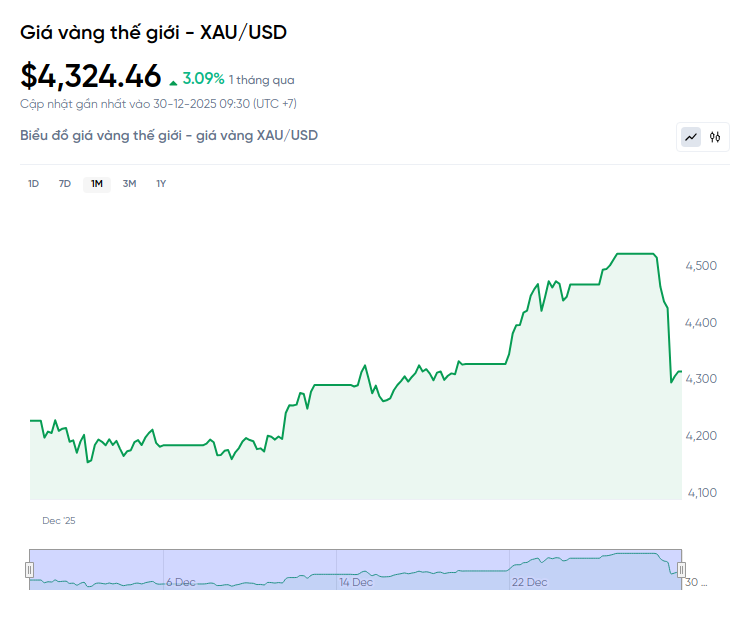
Task: Click the 14 Dec label in navigator
Action: [356, 582]
